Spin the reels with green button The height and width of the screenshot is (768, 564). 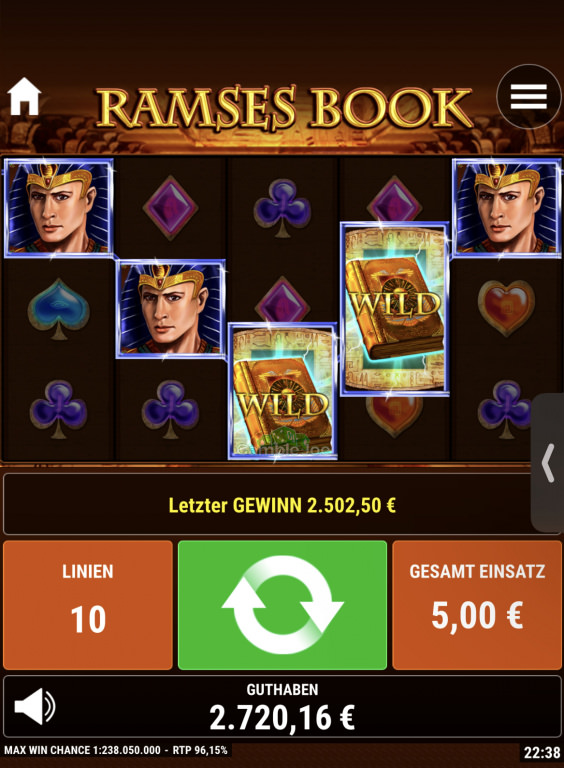coord(282,605)
